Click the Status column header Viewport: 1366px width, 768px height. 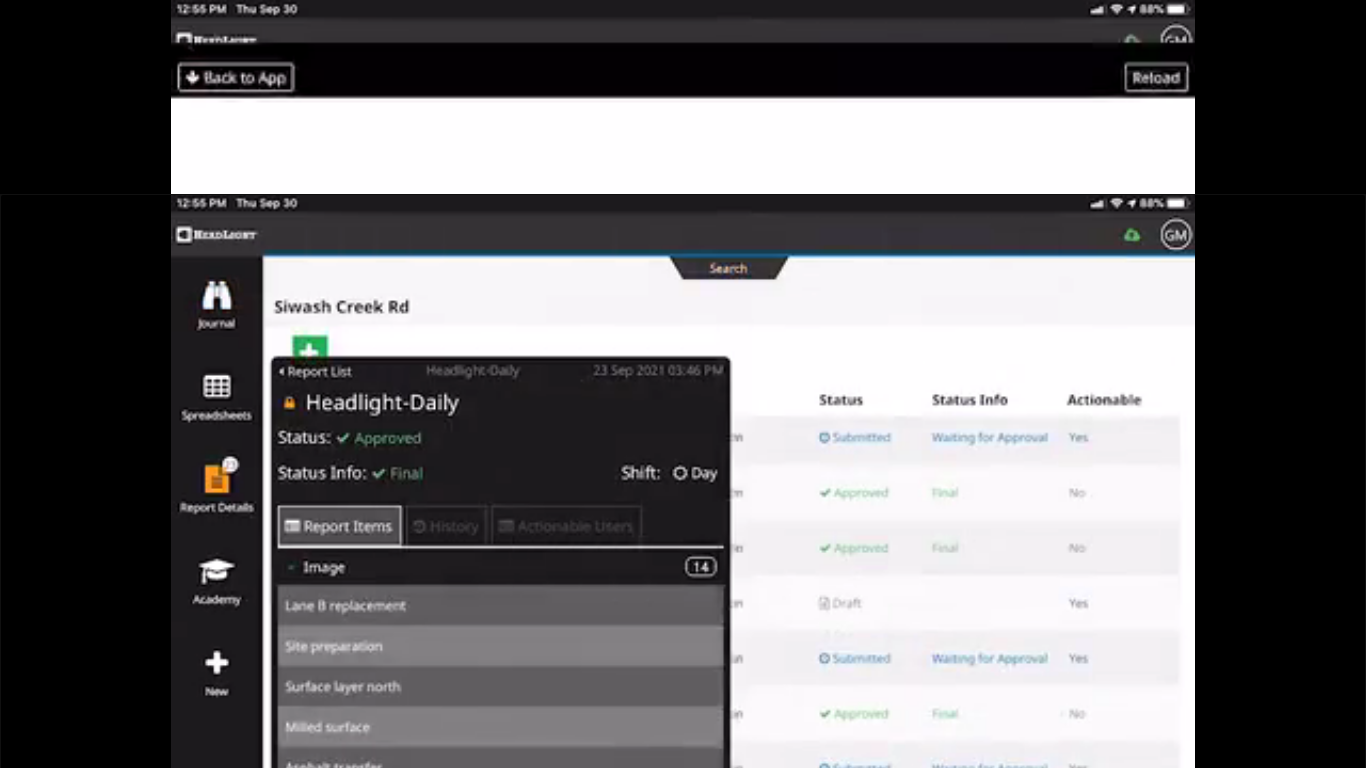pos(841,400)
